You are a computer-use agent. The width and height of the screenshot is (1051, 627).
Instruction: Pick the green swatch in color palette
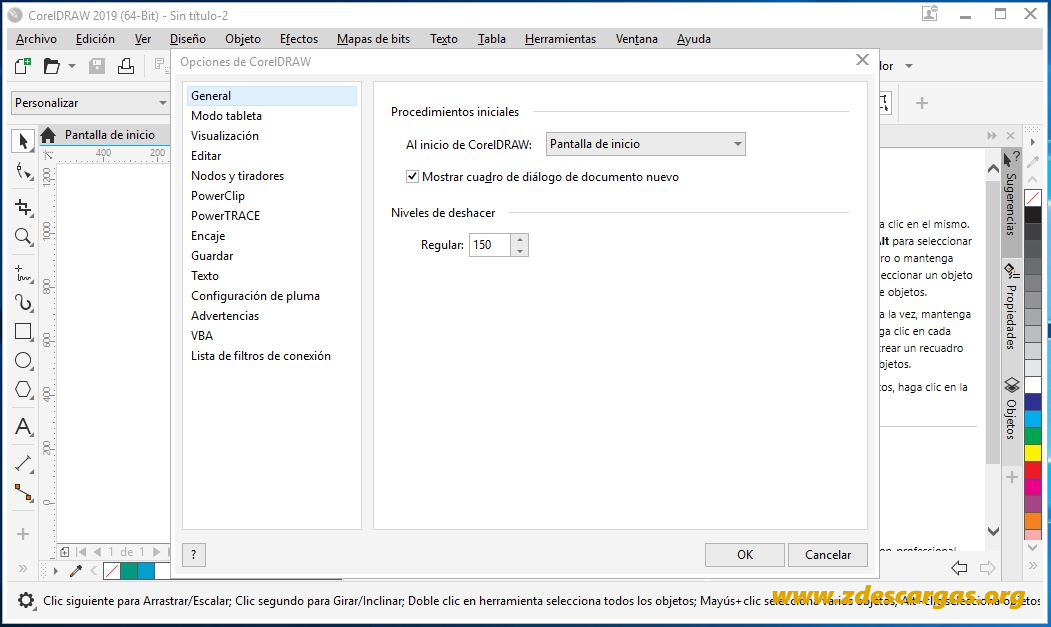(x=1033, y=435)
